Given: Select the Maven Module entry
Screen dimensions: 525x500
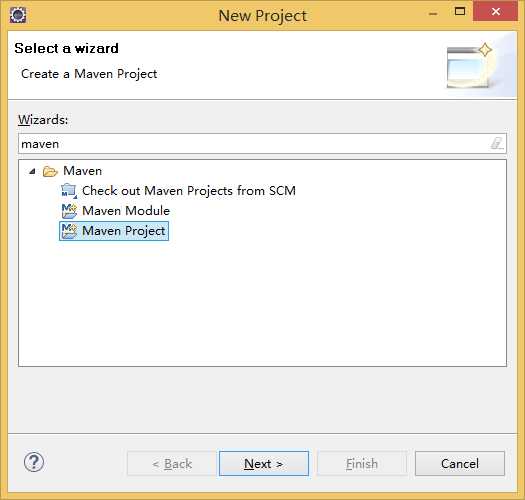Looking at the screenshot, I should pyautogui.click(x=126, y=211).
